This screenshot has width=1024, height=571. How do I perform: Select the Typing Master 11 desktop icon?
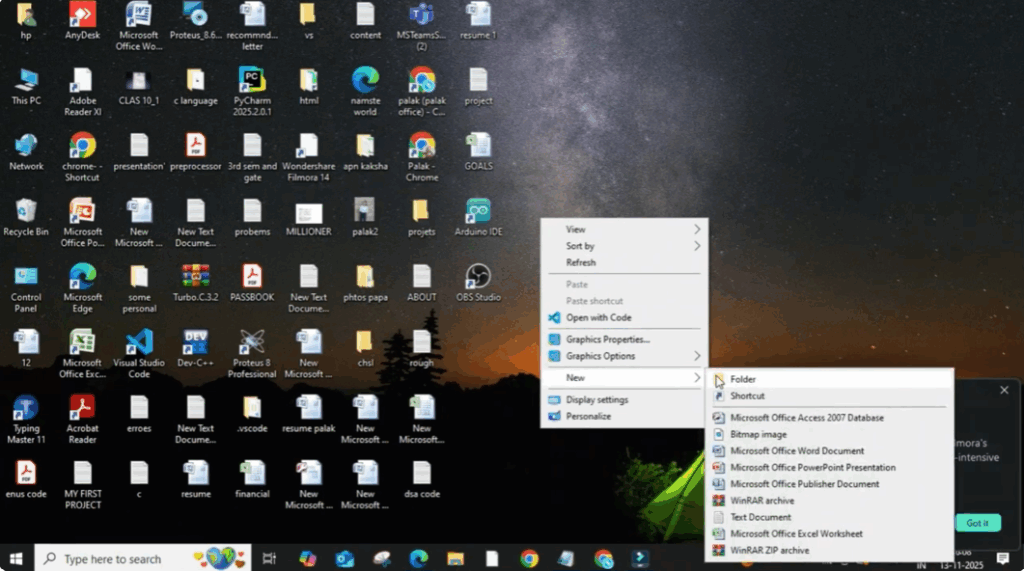(x=26, y=419)
